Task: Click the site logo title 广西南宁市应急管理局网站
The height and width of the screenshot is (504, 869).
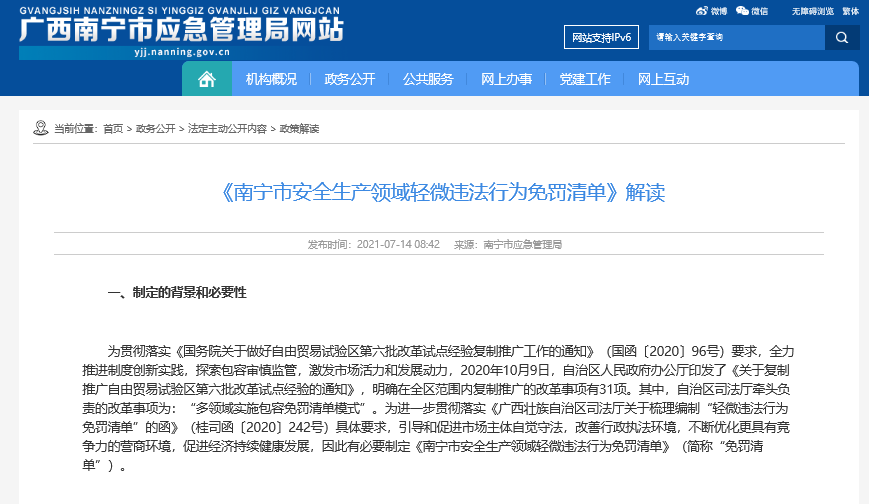Action: [x=180, y=30]
